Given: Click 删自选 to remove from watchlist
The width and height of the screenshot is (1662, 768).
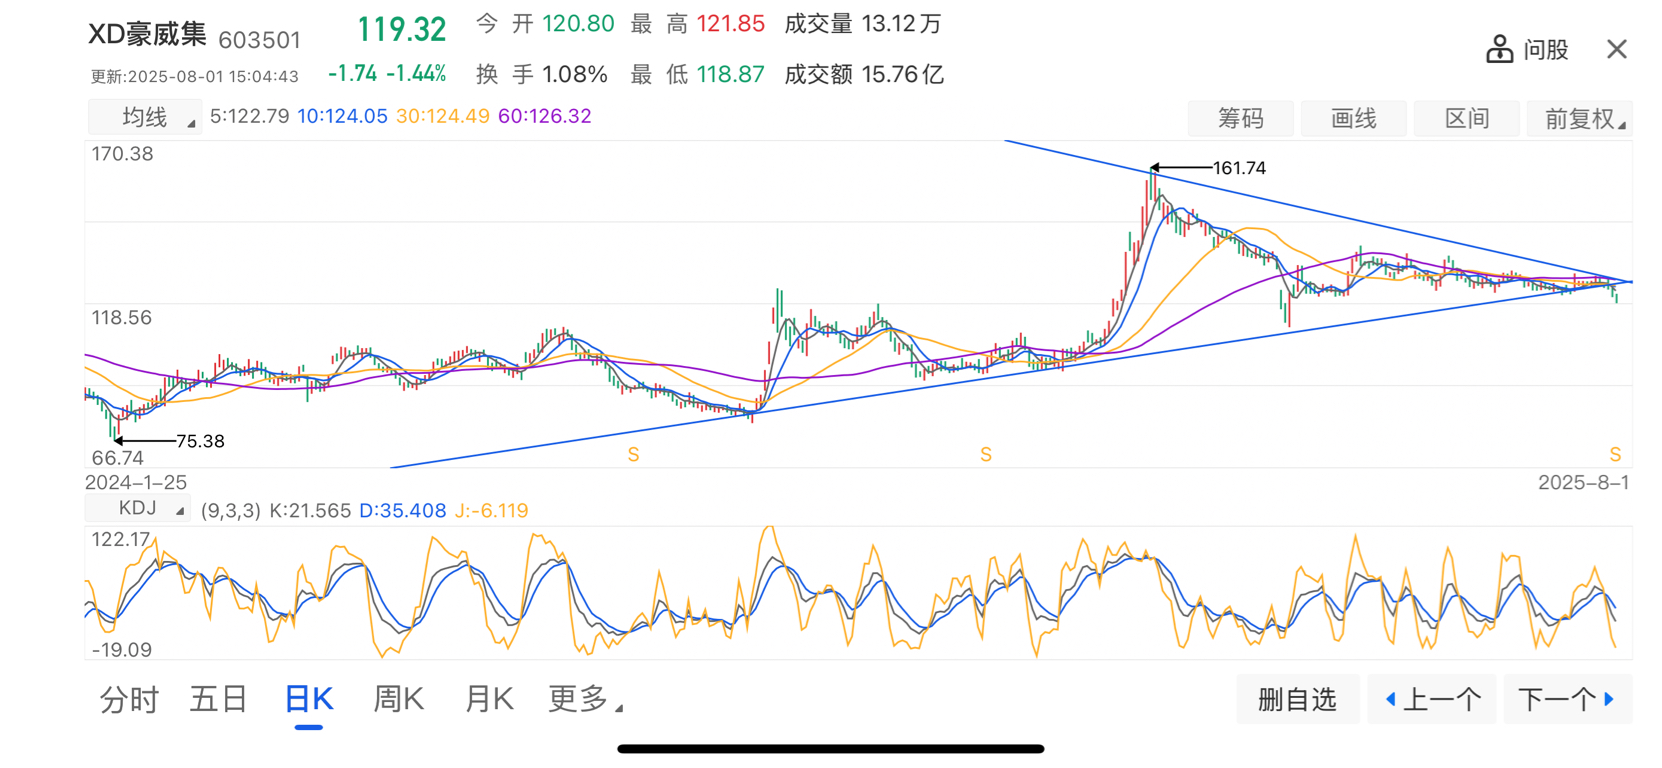Looking at the screenshot, I should (1297, 699).
